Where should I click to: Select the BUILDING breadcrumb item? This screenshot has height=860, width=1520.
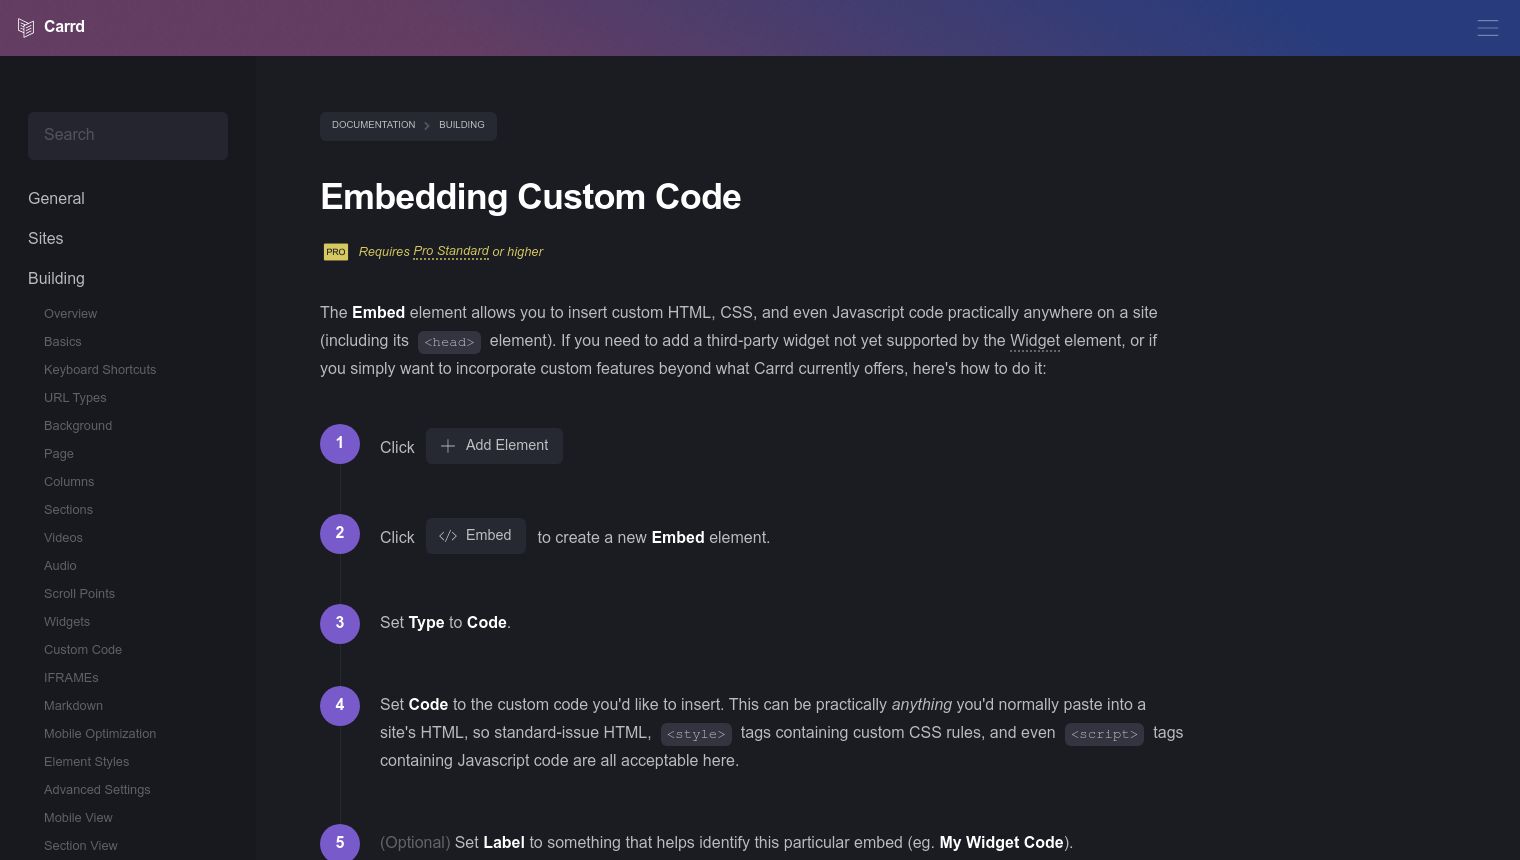click(x=461, y=125)
